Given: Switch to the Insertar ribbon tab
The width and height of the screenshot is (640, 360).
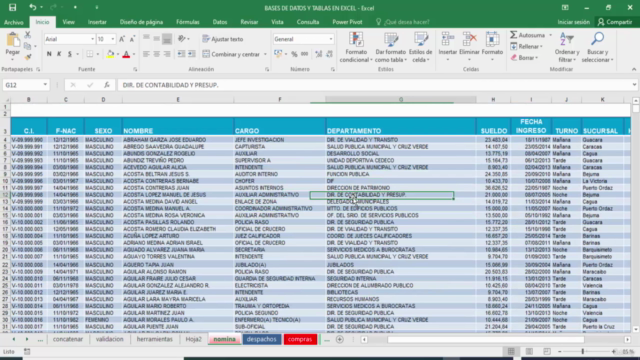Looking at the screenshot, I should [97, 22].
